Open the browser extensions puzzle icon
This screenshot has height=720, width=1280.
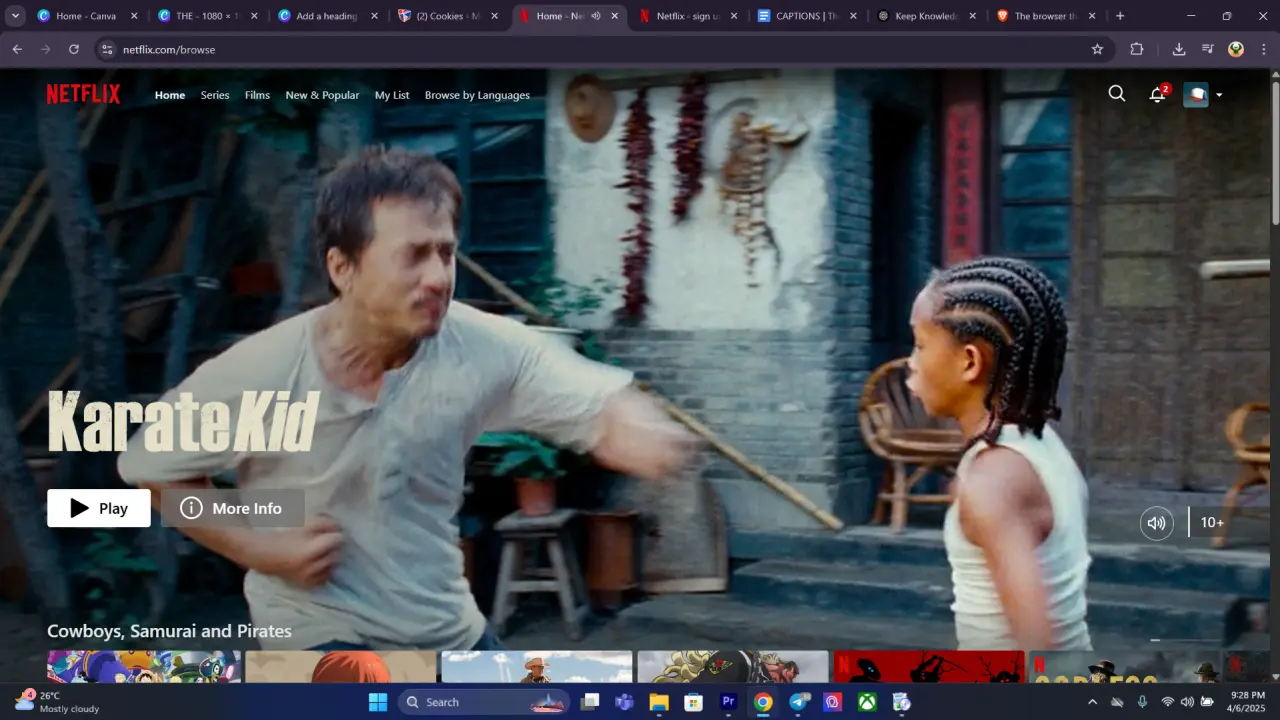click(x=1137, y=49)
